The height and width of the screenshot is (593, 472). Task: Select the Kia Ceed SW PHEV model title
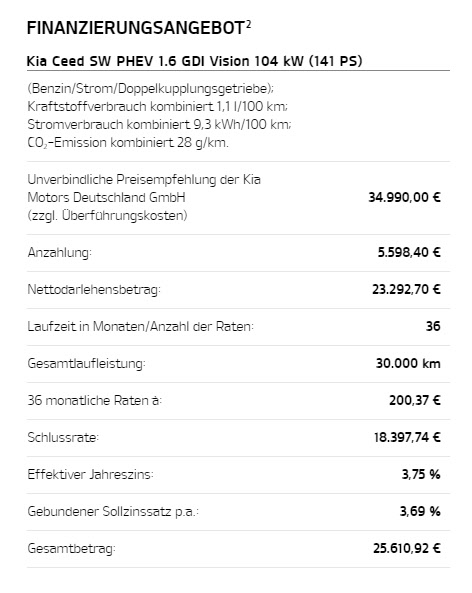194,61
